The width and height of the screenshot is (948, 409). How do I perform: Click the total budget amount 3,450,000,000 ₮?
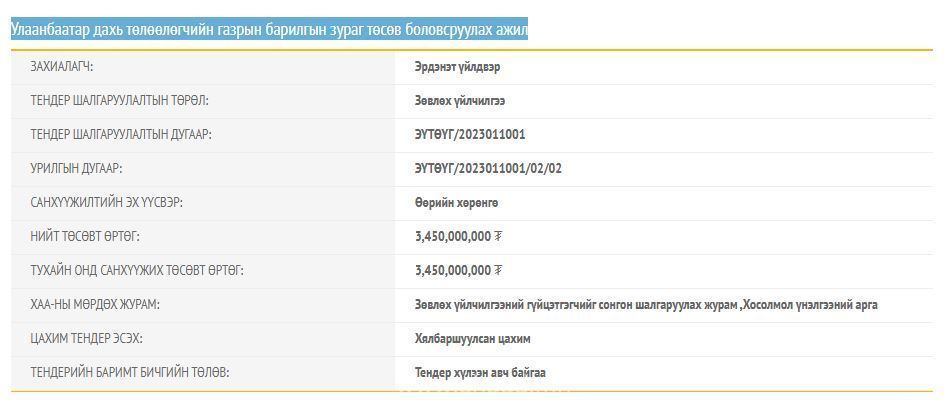(458, 237)
